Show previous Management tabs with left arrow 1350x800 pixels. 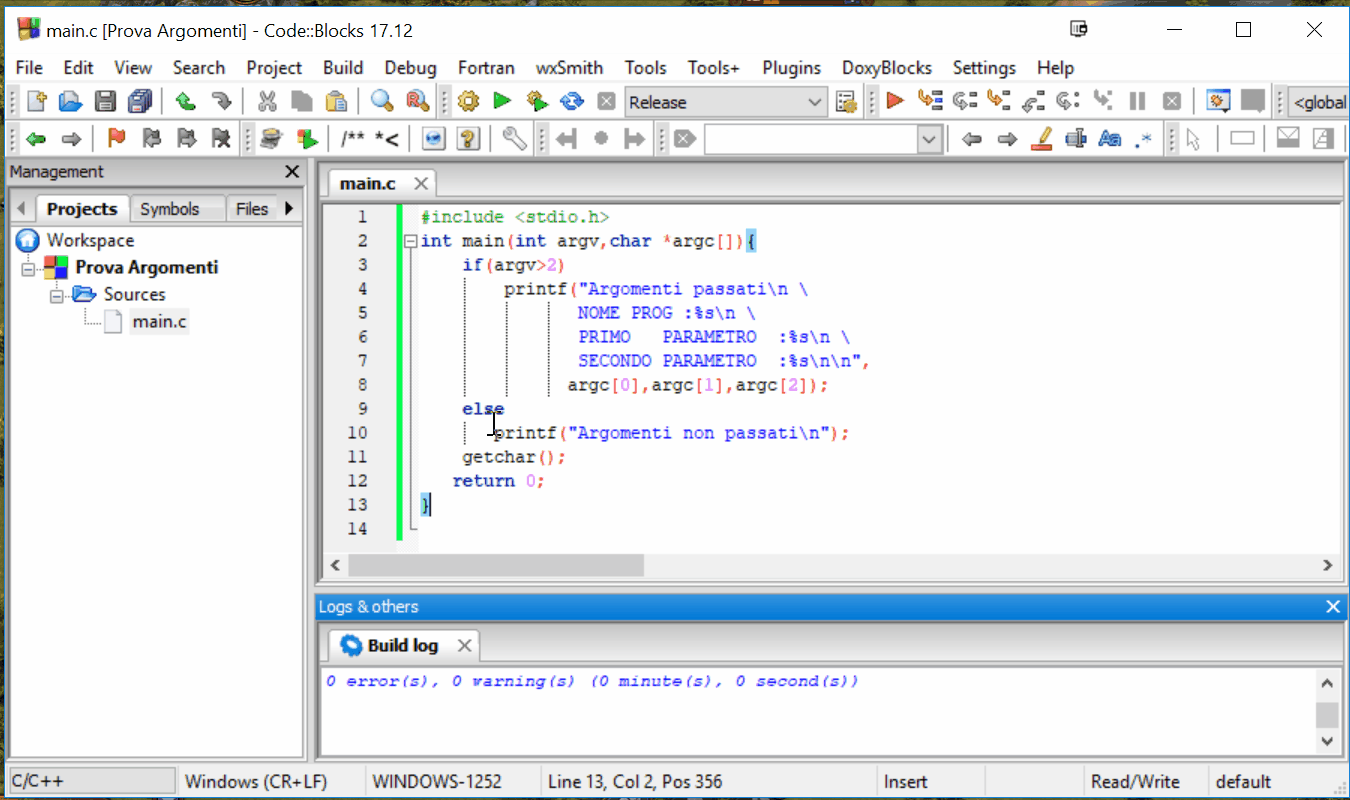click(x=20, y=209)
